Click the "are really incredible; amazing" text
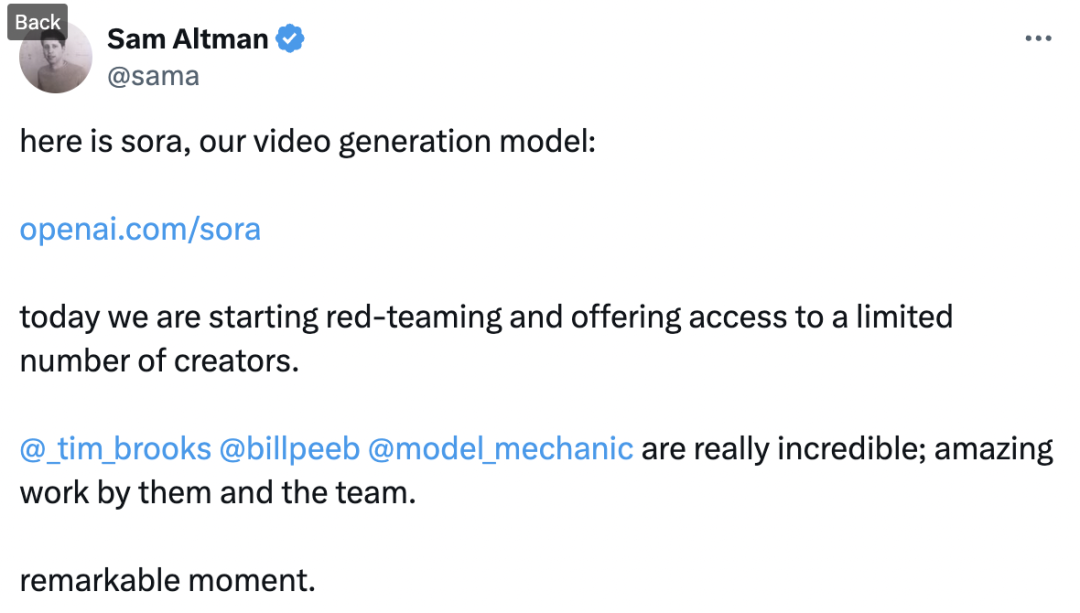This screenshot has height=613, width=1080. click(x=847, y=448)
